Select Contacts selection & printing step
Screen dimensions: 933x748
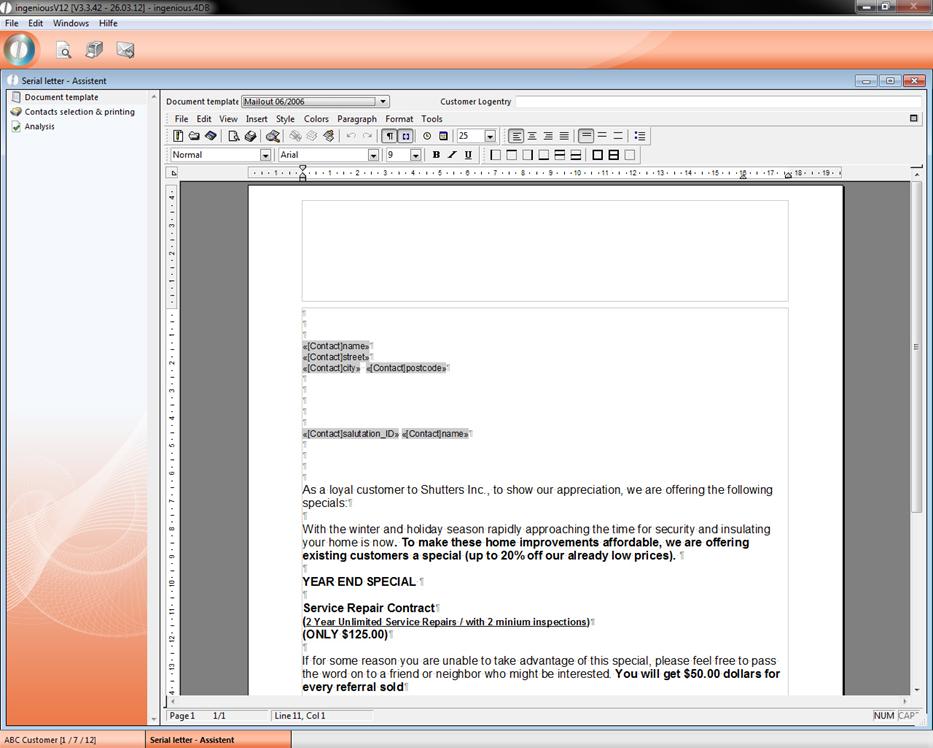(x=79, y=112)
